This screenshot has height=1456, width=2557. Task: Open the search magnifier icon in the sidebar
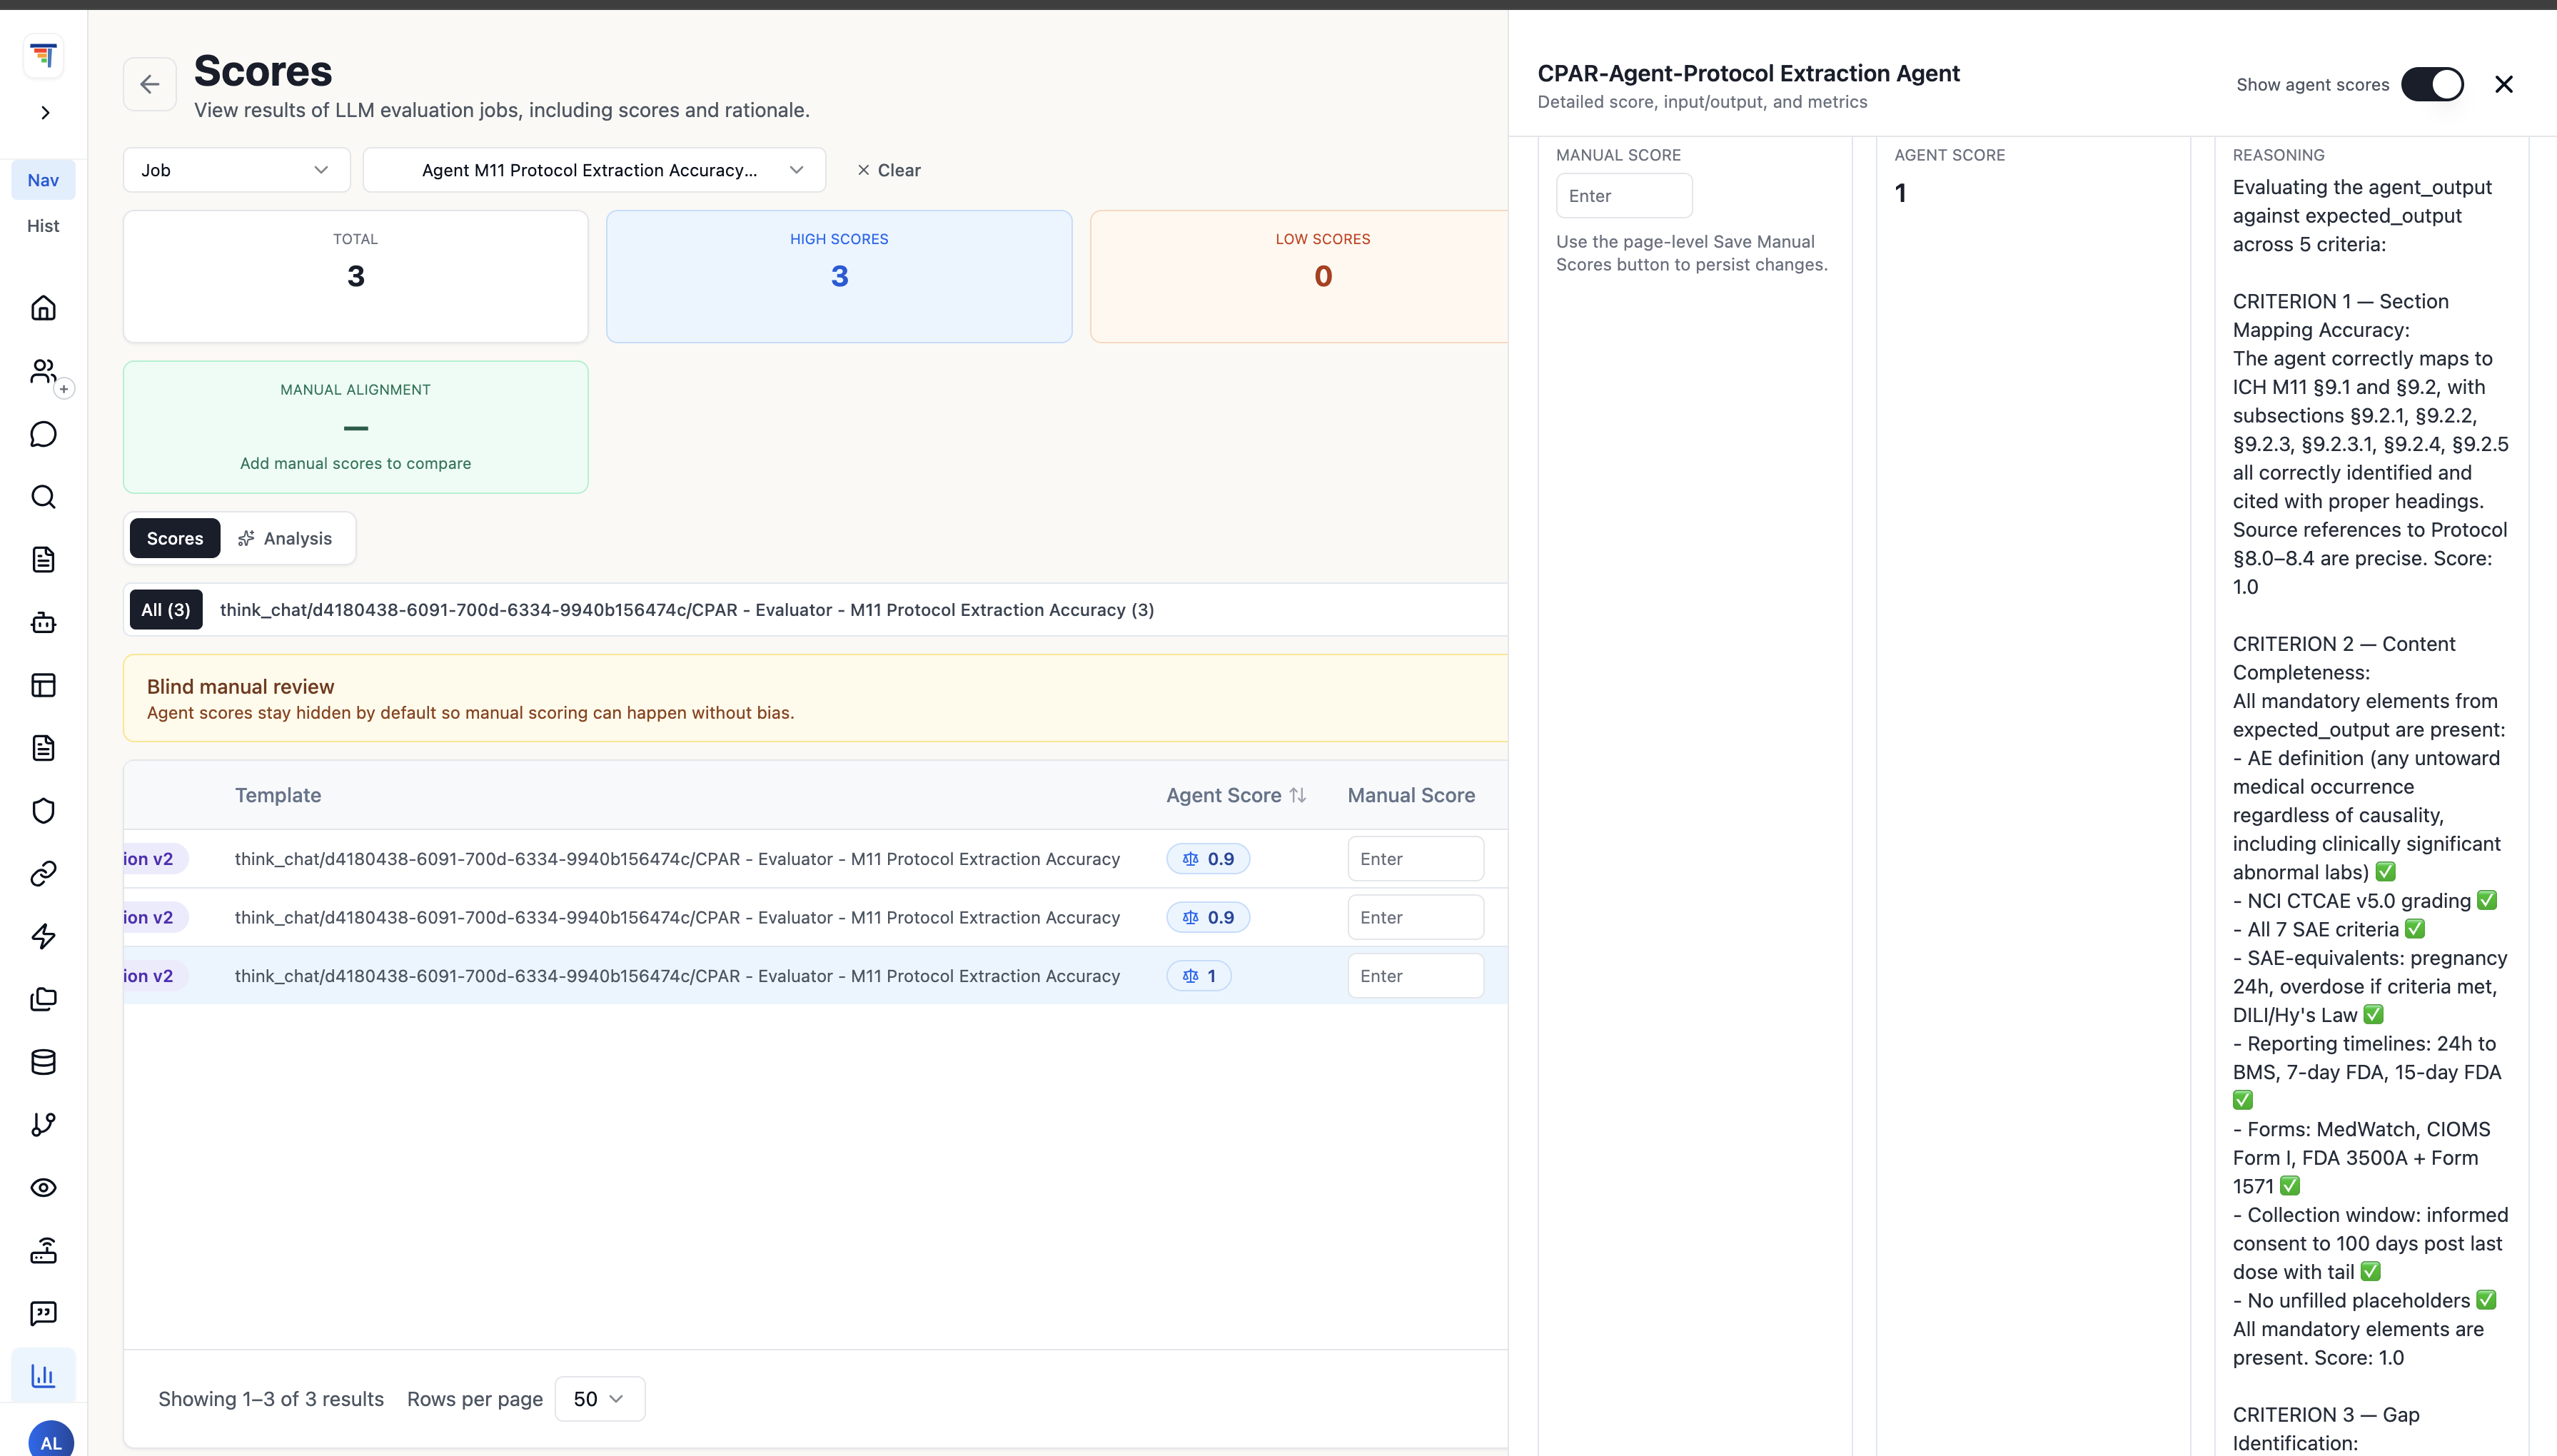(43, 497)
